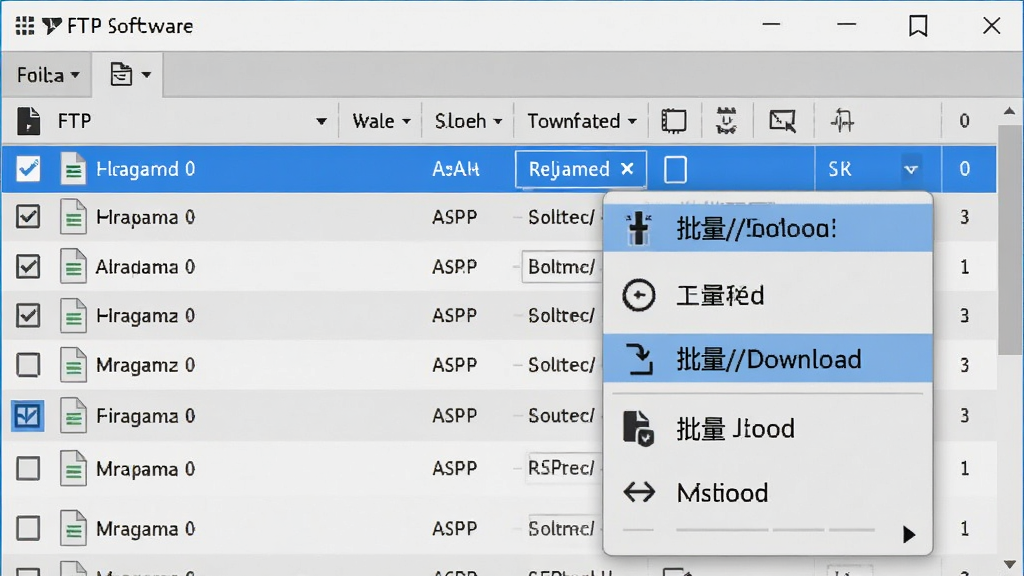Uncheck the Hcagamd 0 row checkbox
Image resolution: width=1024 pixels, height=576 pixels.
28,169
